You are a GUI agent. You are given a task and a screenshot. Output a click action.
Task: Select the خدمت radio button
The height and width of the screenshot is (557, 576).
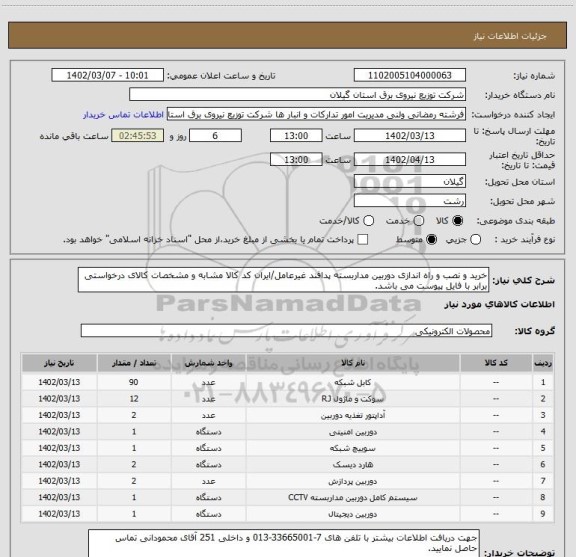tap(419, 221)
